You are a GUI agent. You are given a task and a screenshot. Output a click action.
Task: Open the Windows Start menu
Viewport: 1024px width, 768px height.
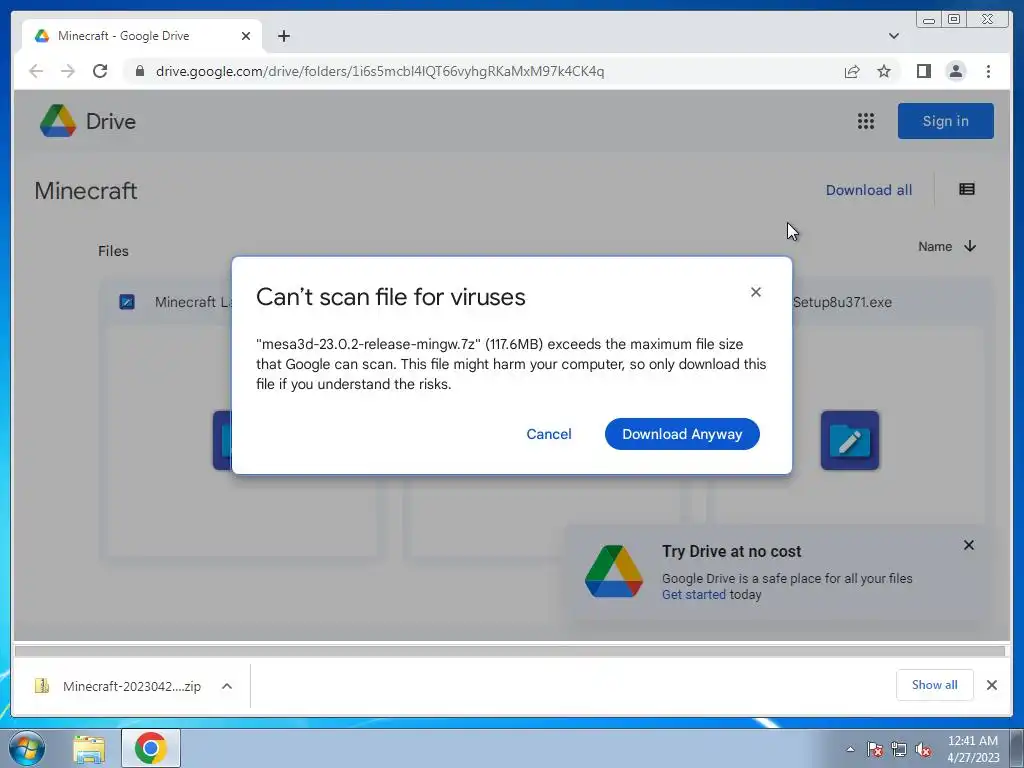pos(26,748)
